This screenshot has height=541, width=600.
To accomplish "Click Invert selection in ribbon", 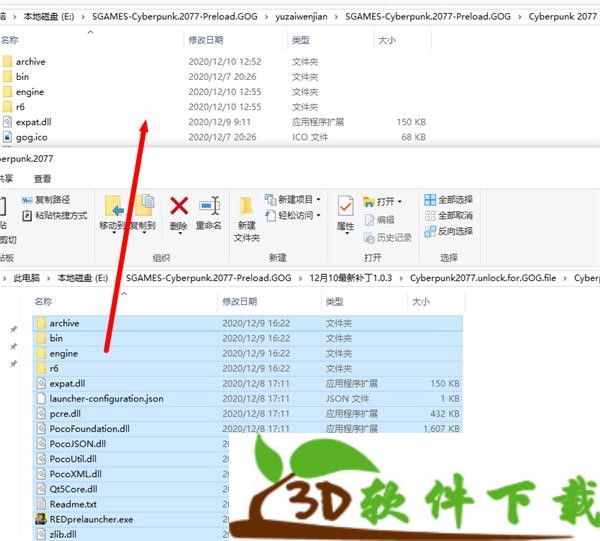I will point(448,231).
